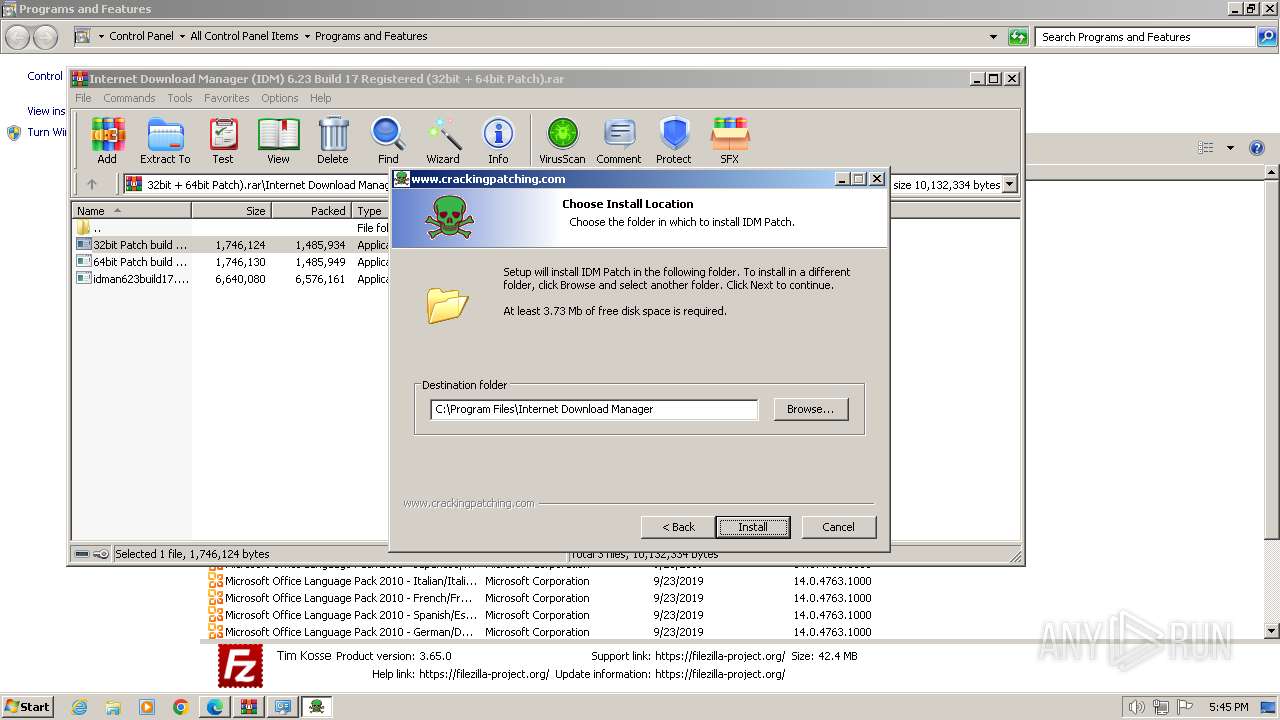The height and width of the screenshot is (720, 1280).
Task: Open the Comment icon in WinRAR
Action: click(619, 140)
